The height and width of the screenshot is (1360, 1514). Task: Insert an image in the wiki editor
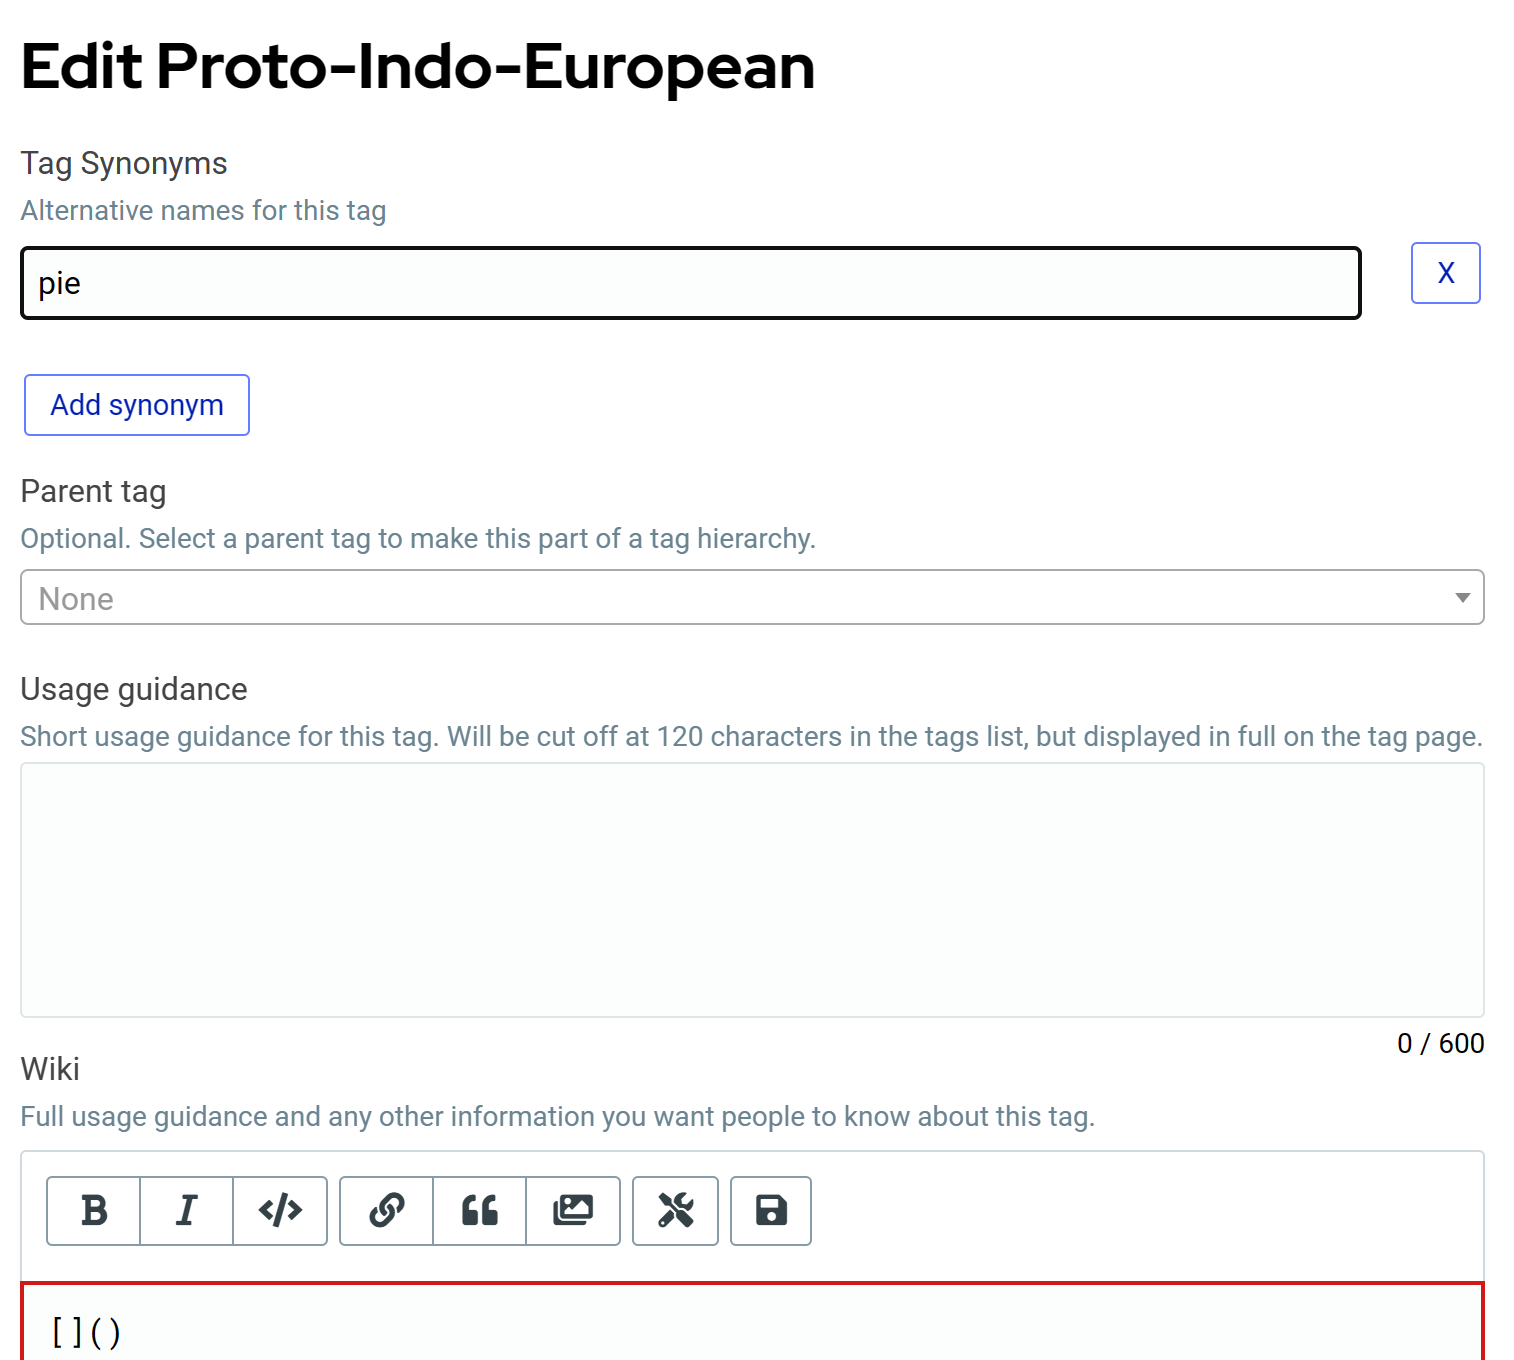tap(573, 1211)
